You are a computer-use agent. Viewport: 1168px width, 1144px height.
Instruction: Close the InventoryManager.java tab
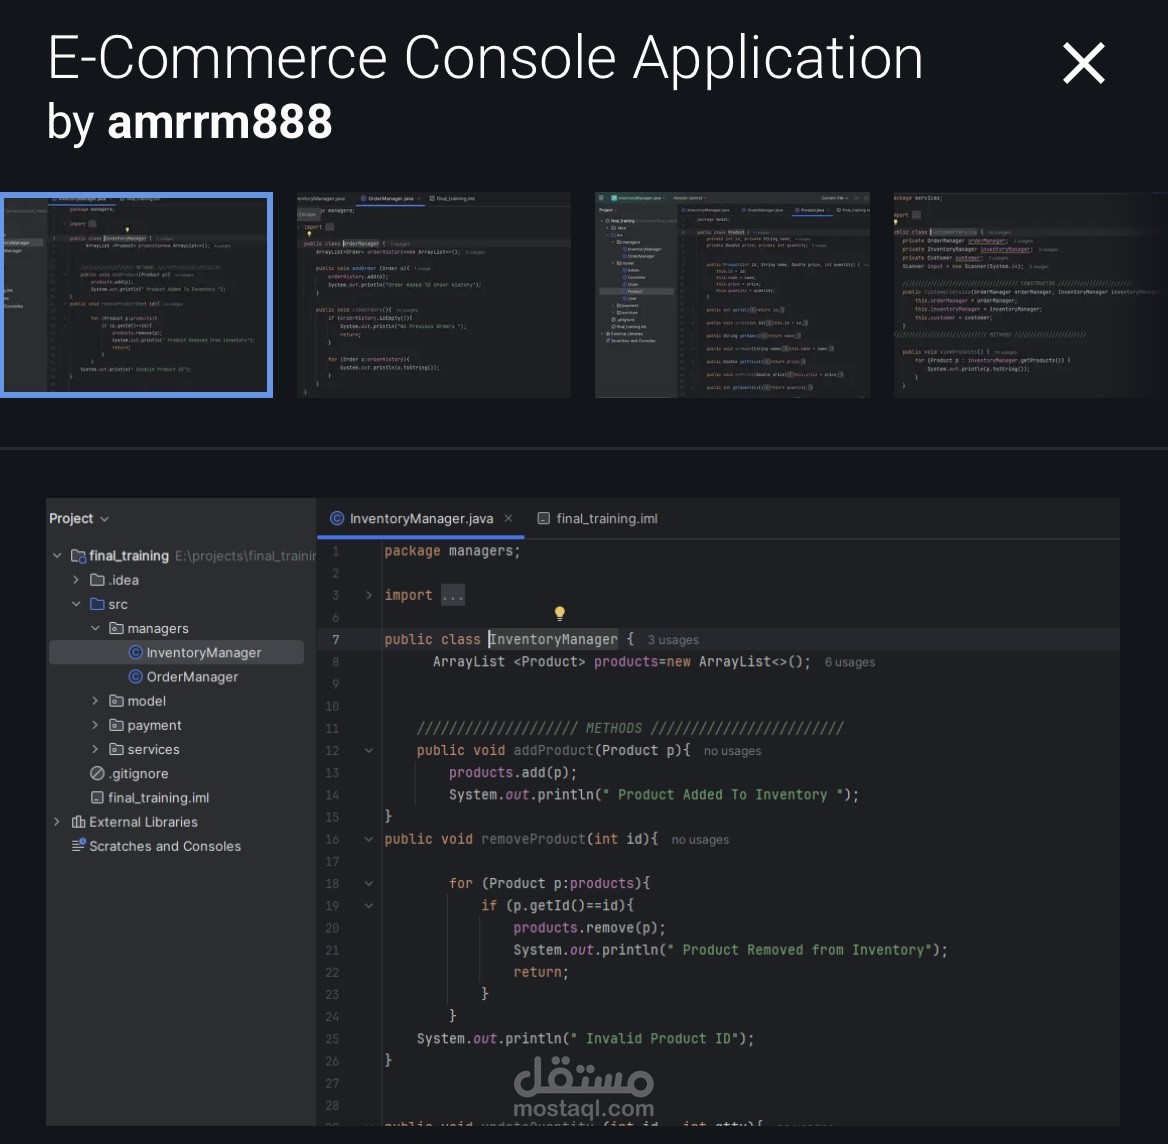pyautogui.click(x=508, y=518)
